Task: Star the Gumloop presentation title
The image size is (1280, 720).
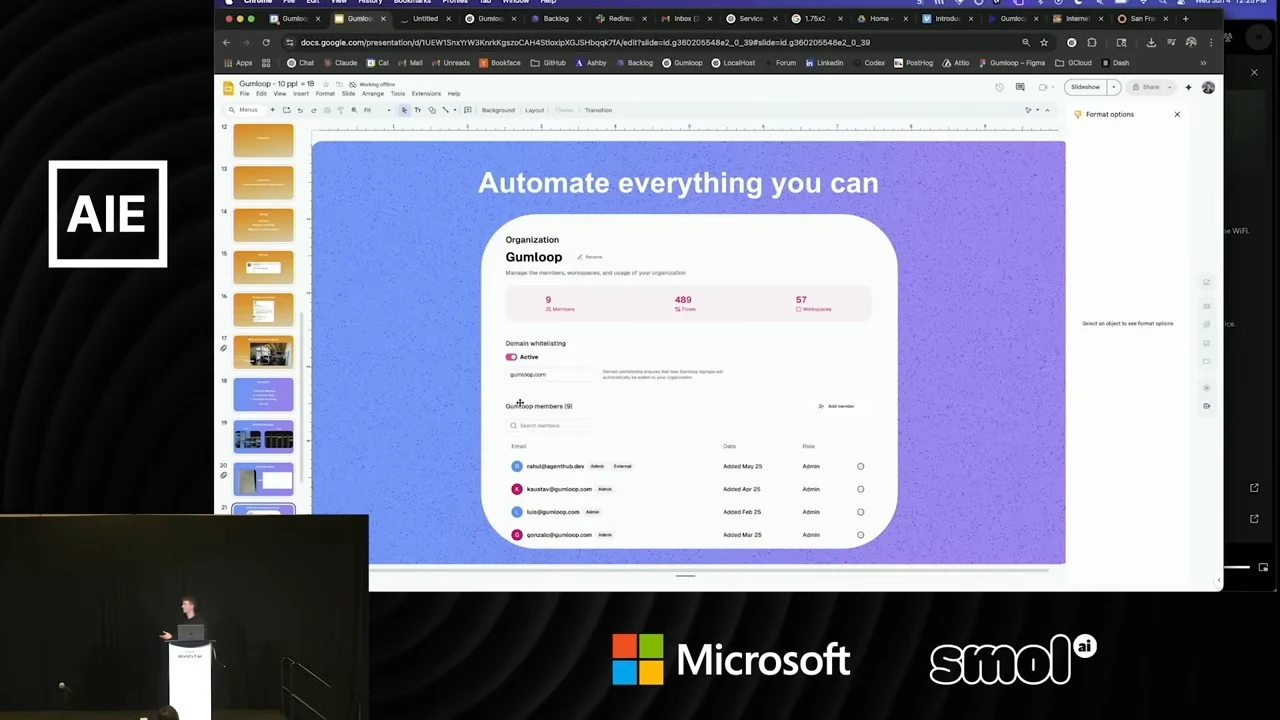Action: [x=326, y=84]
